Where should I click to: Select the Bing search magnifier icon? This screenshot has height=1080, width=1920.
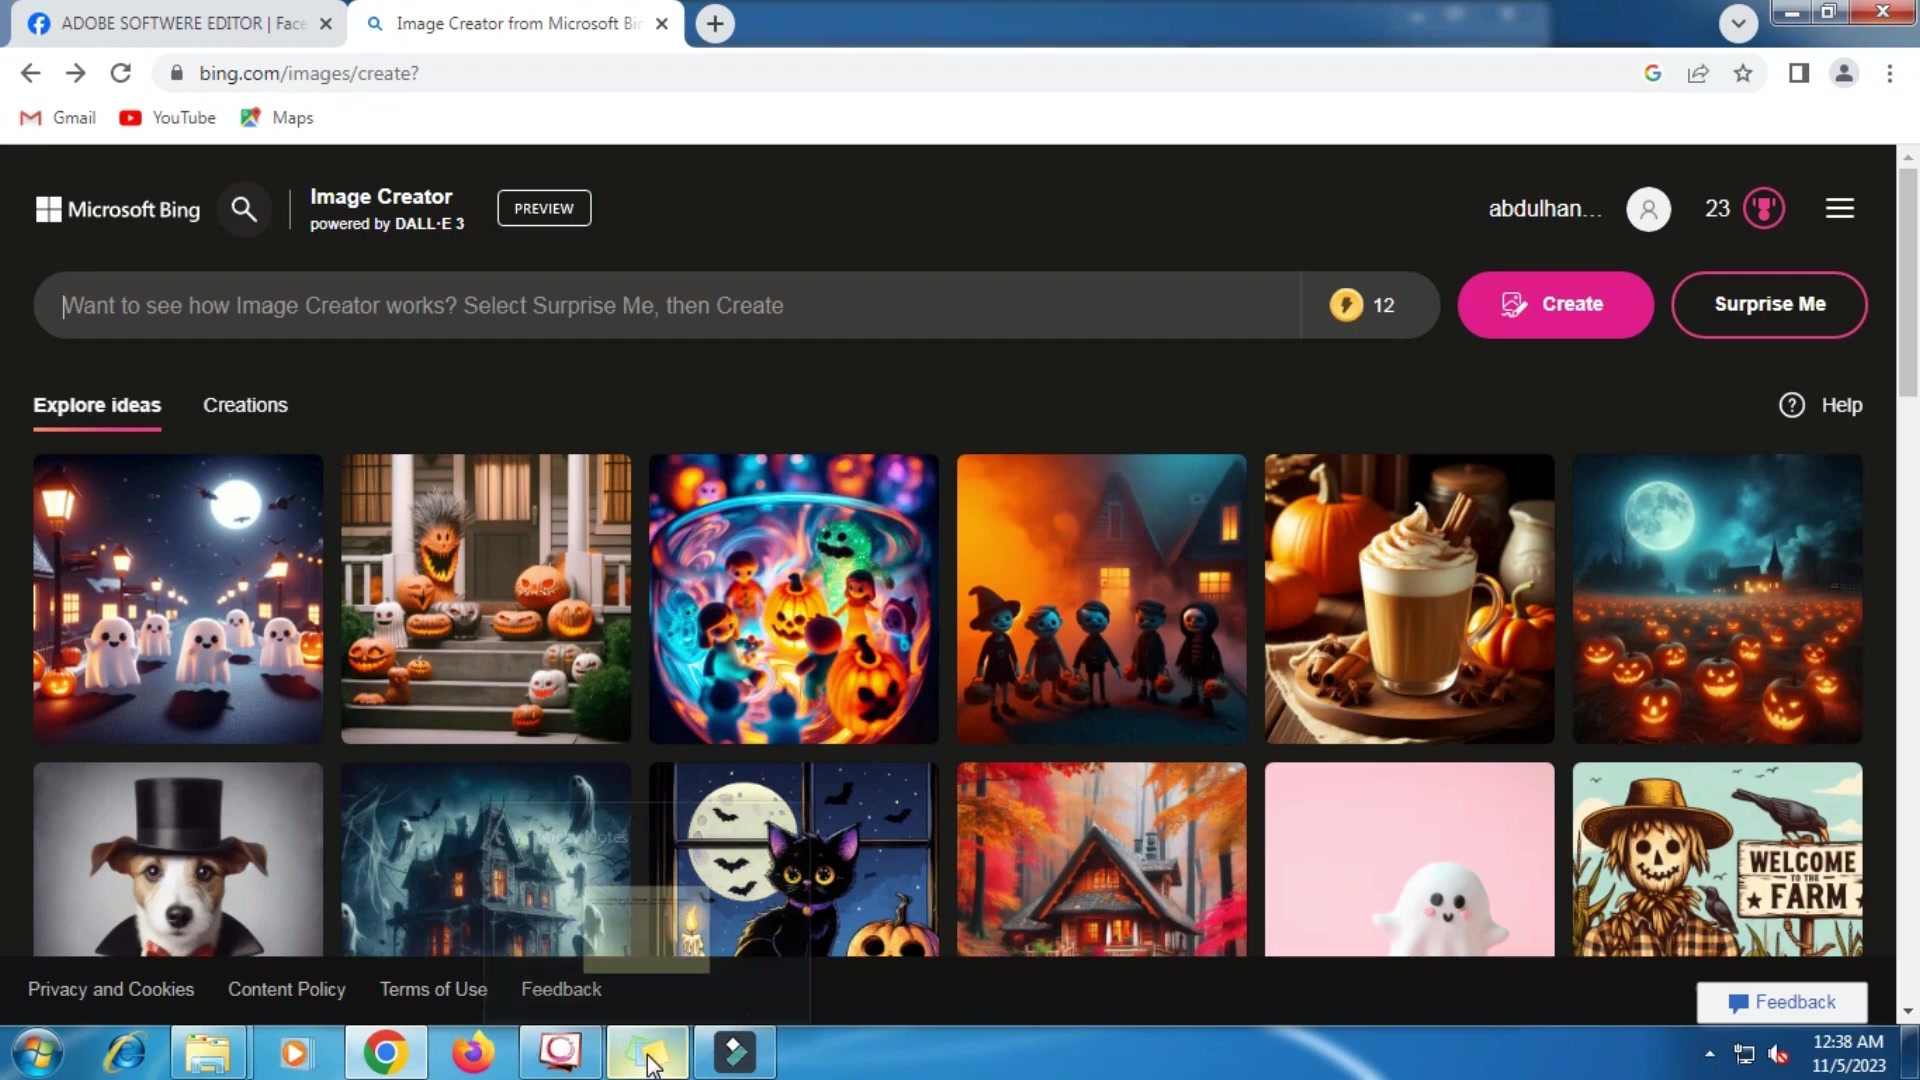click(243, 208)
